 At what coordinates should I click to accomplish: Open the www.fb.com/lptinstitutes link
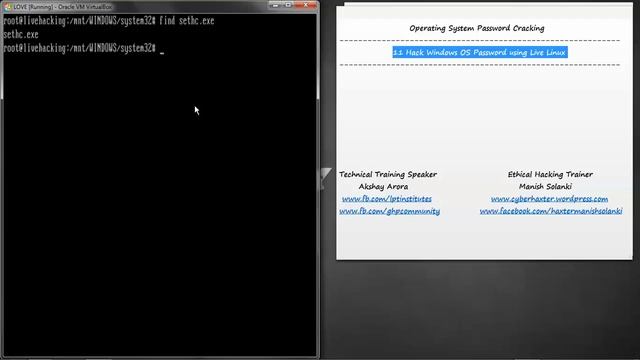click(387, 199)
